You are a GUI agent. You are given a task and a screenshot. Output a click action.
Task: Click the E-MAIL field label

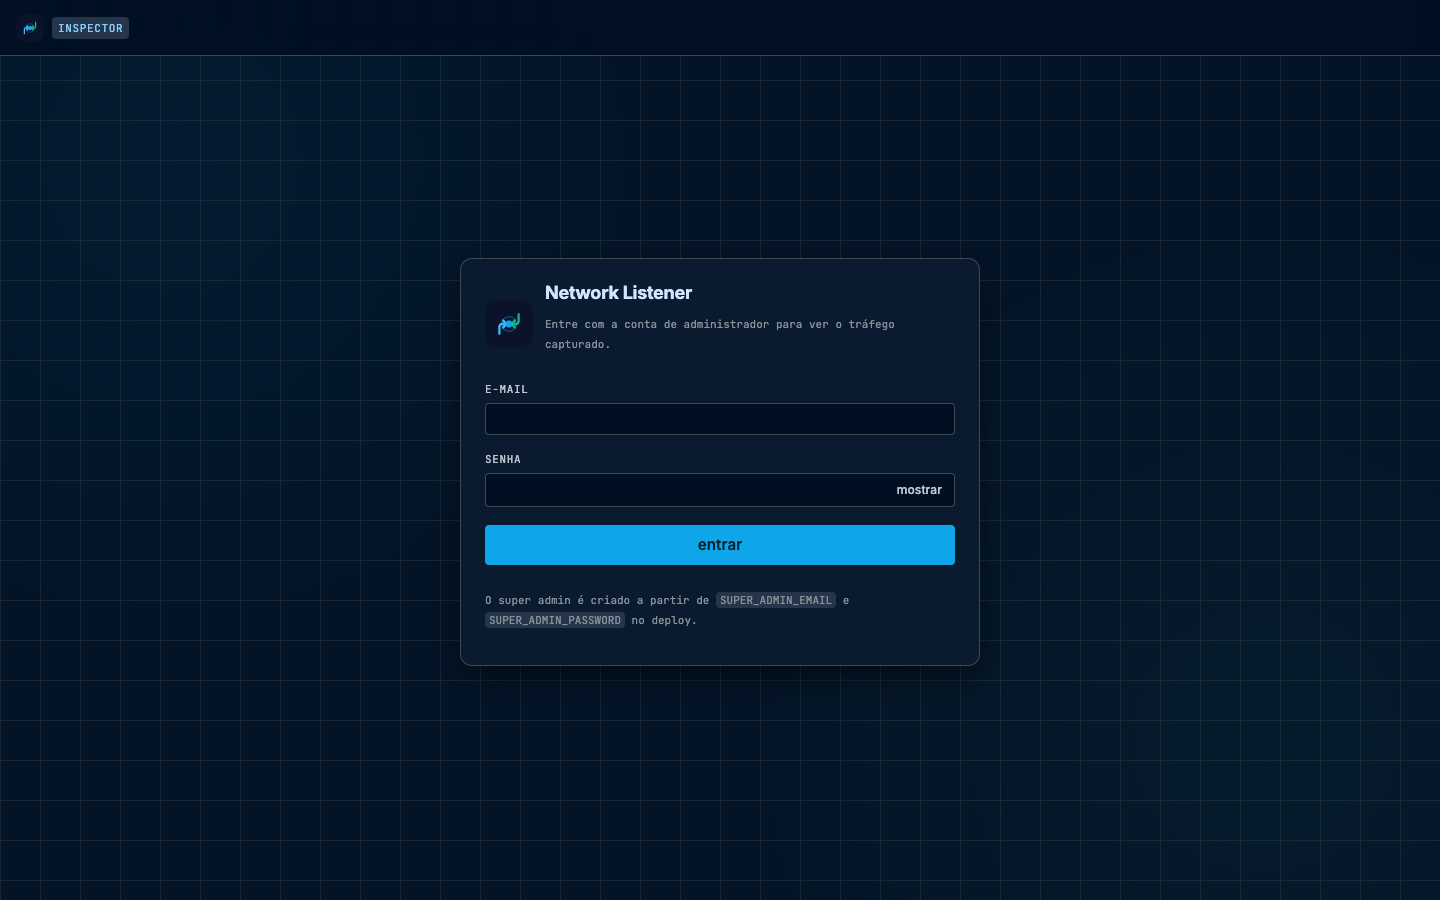506,389
